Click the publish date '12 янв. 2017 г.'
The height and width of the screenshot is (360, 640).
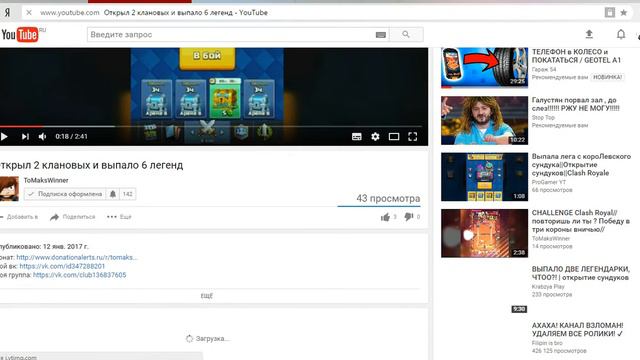(x=65, y=247)
